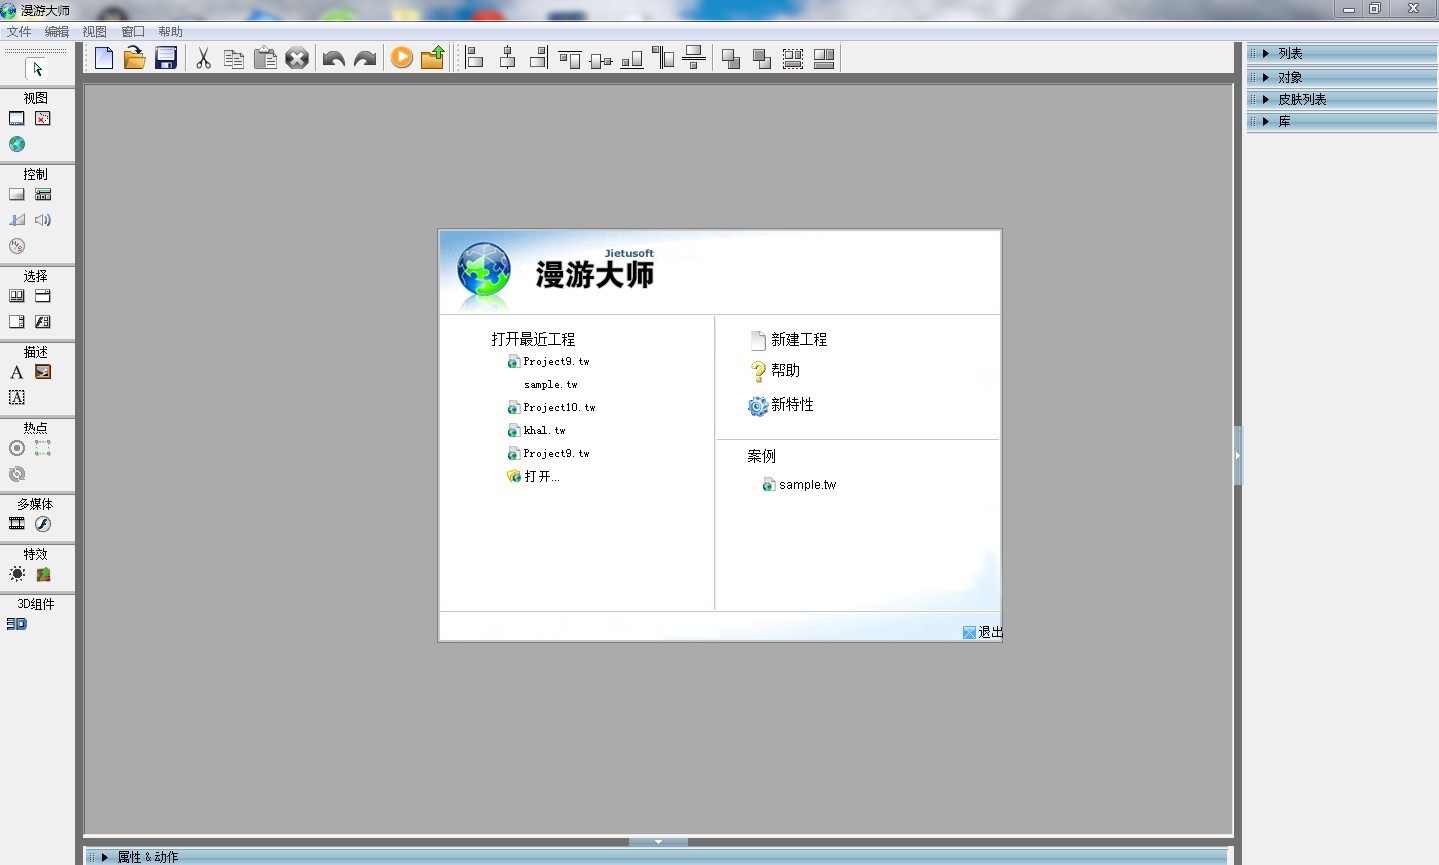
Task: Expand the 对象 panel
Action: (x=1342, y=77)
